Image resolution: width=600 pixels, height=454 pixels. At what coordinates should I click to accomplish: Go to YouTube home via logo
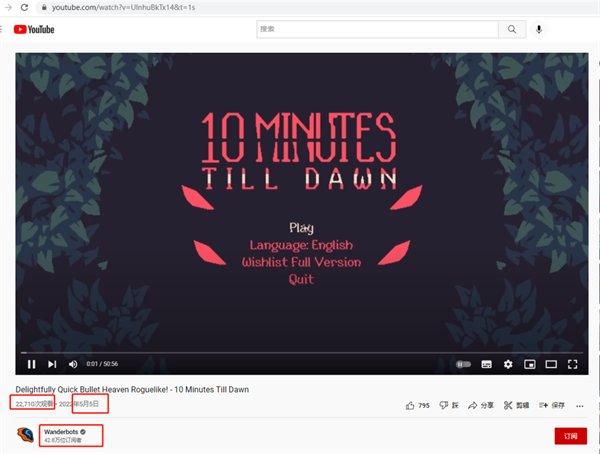[x=34, y=29]
